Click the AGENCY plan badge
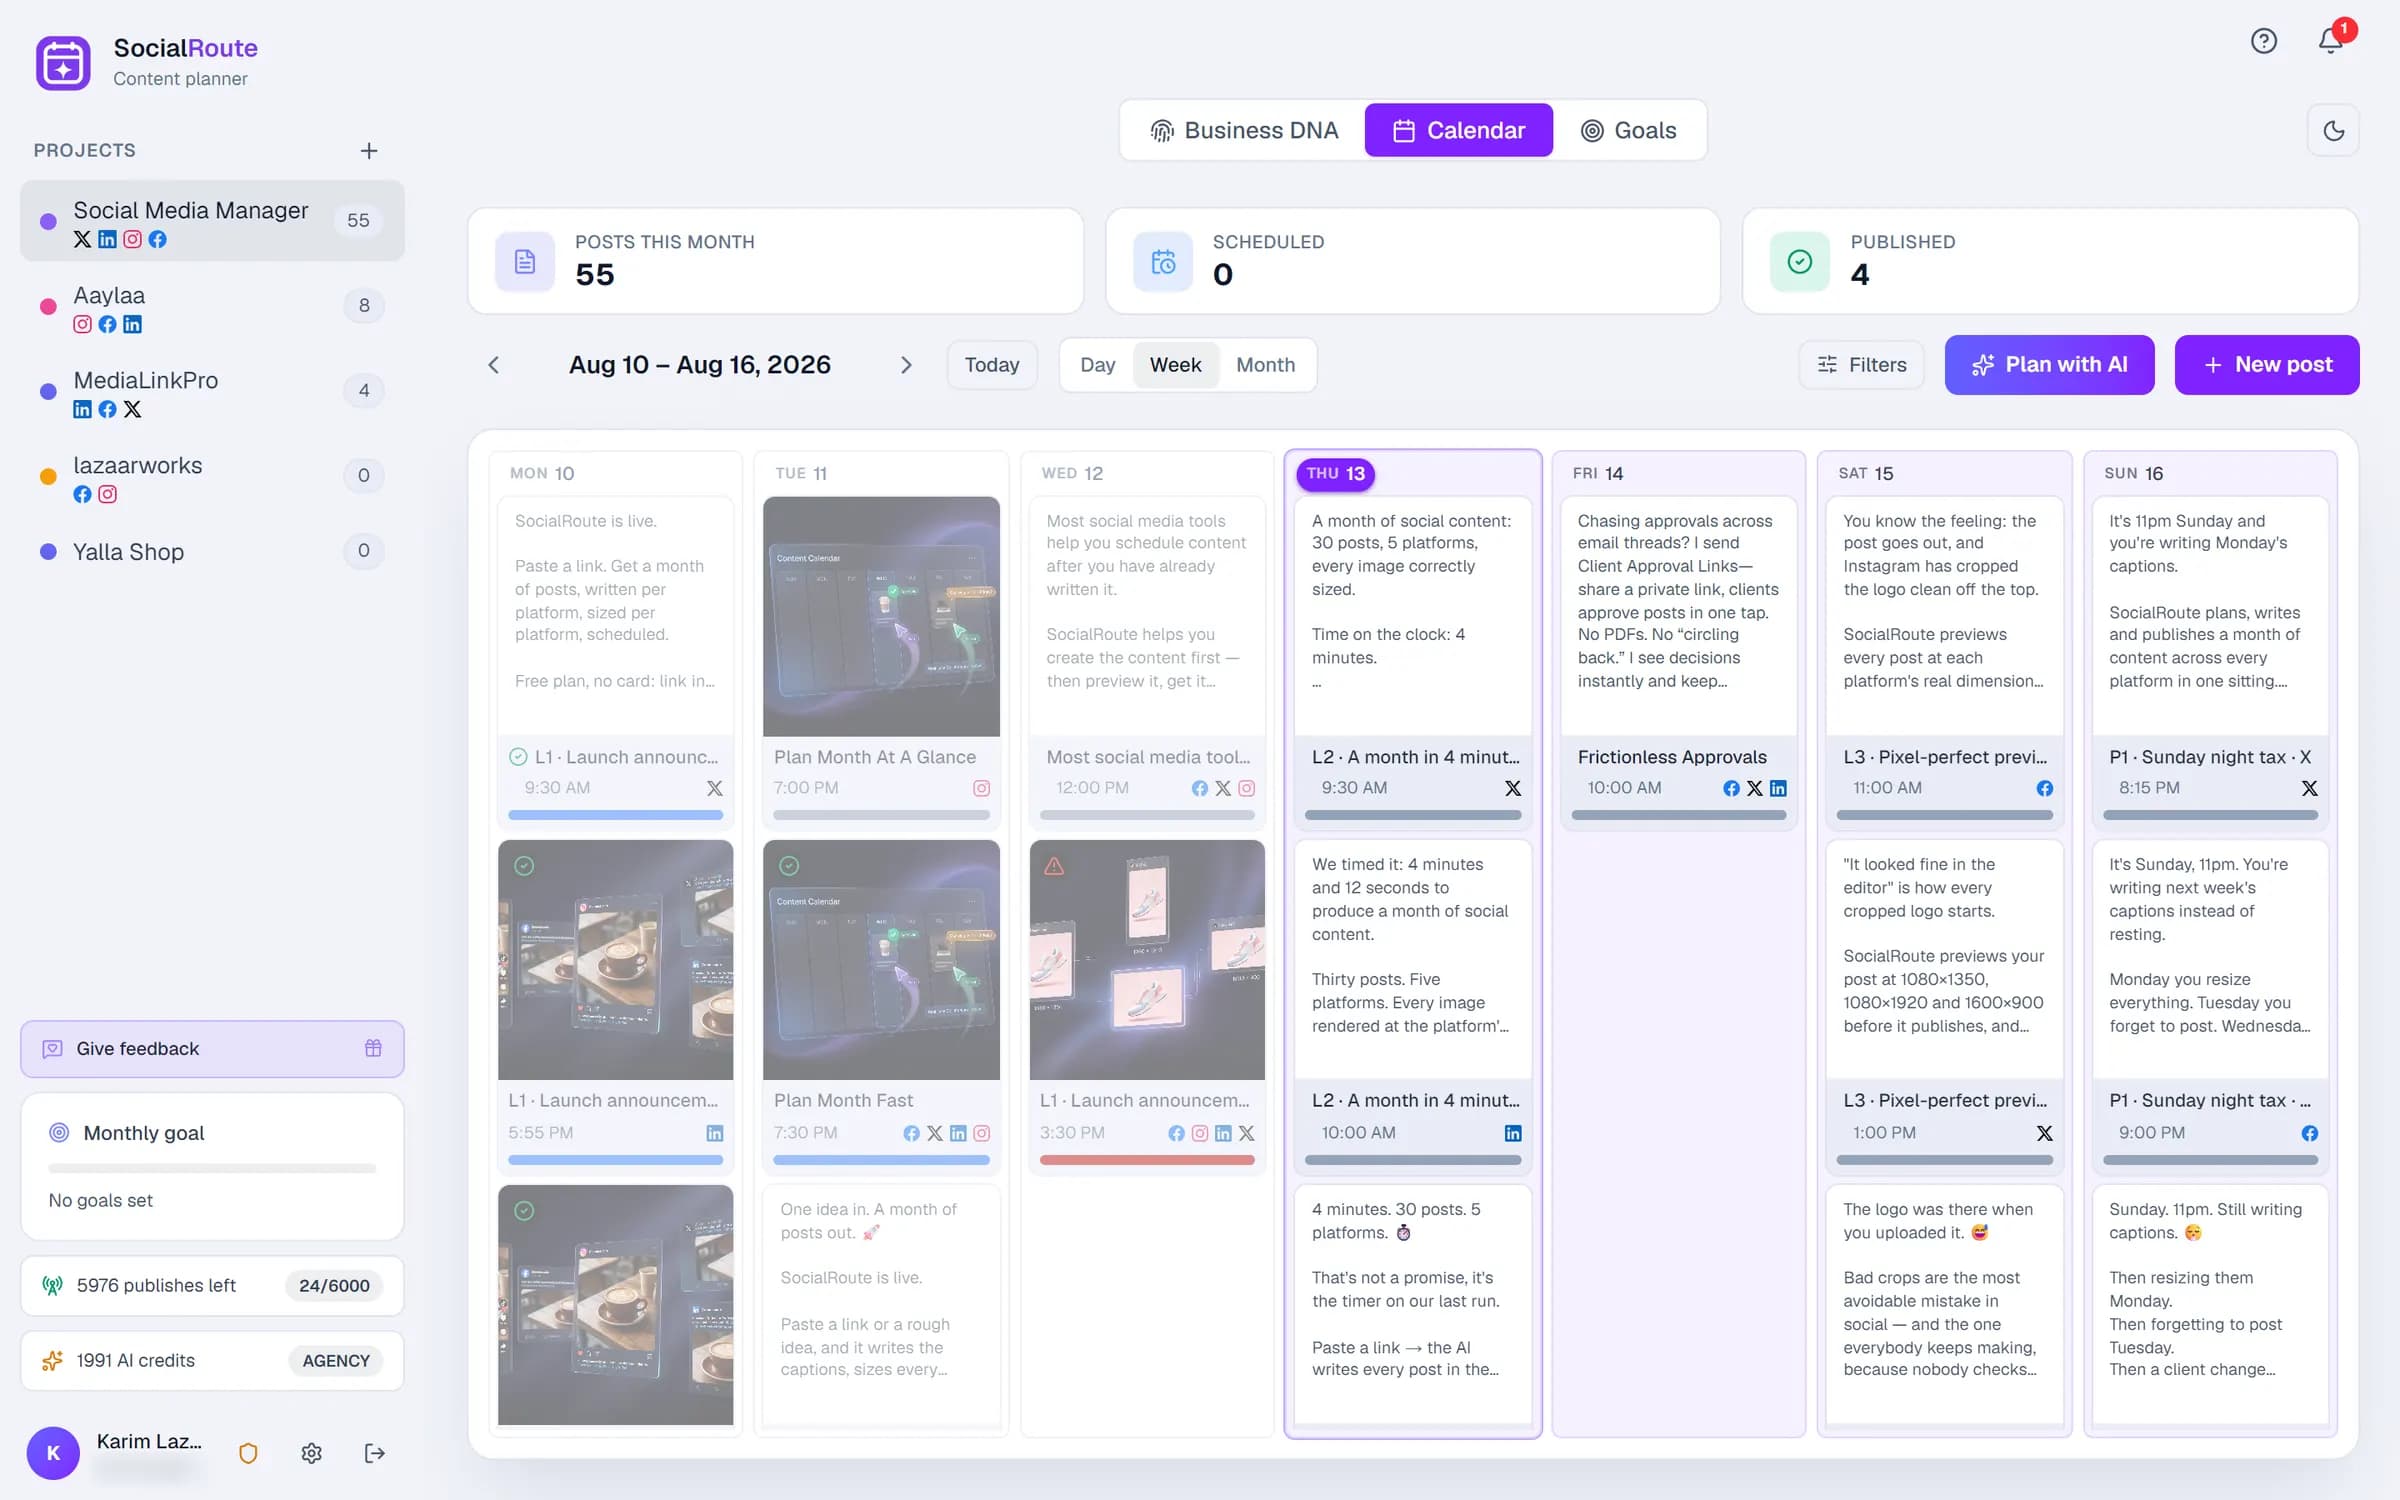The image size is (2400, 1500). click(x=336, y=1361)
